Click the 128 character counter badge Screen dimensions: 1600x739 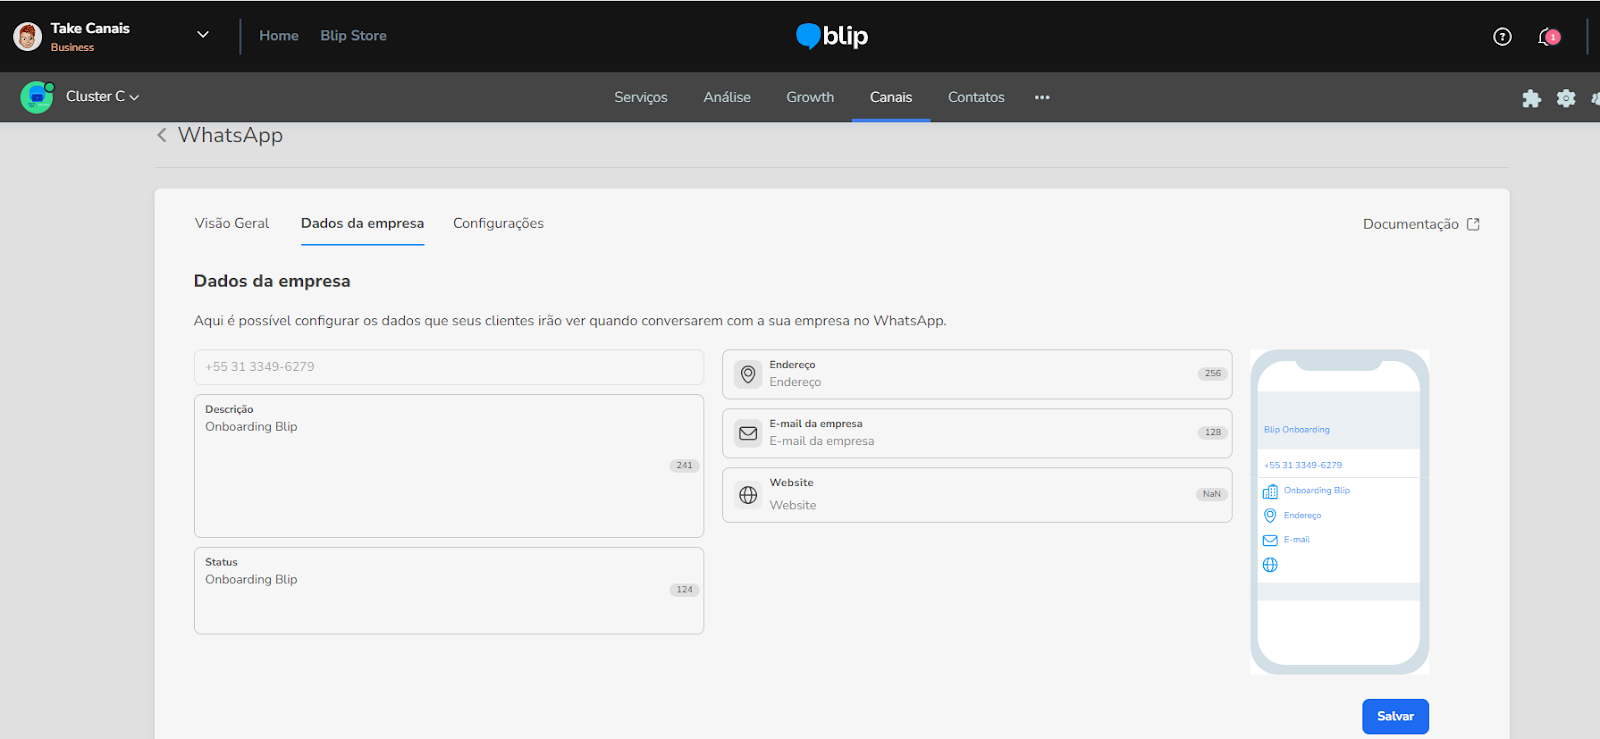tap(1212, 433)
